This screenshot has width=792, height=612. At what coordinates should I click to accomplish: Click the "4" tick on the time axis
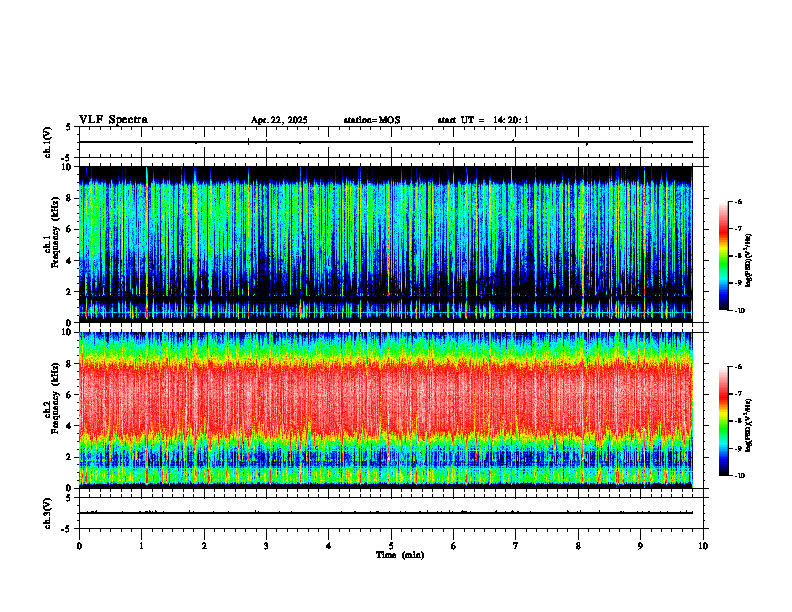point(329,546)
